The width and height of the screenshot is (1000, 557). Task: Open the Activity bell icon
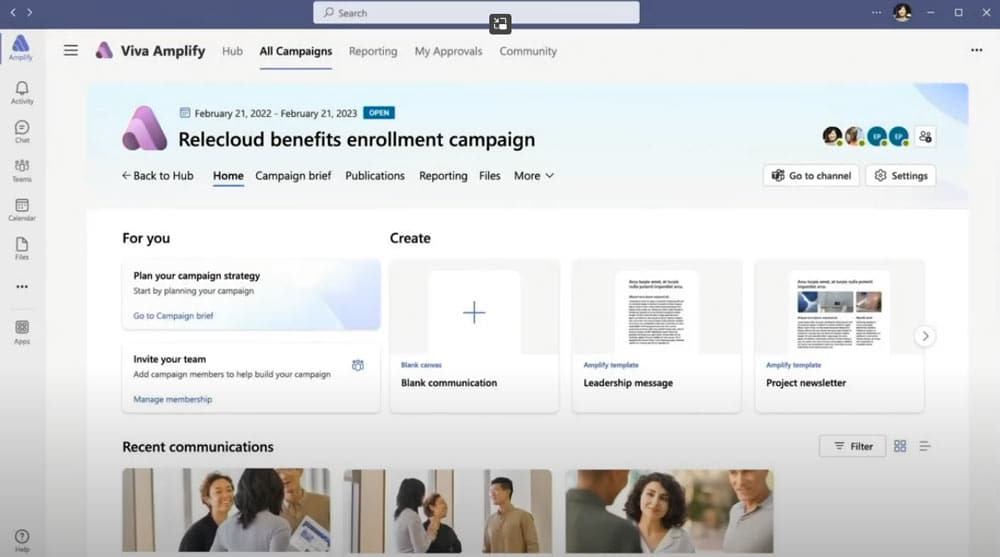pyautogui.click(x=22, y=92)
